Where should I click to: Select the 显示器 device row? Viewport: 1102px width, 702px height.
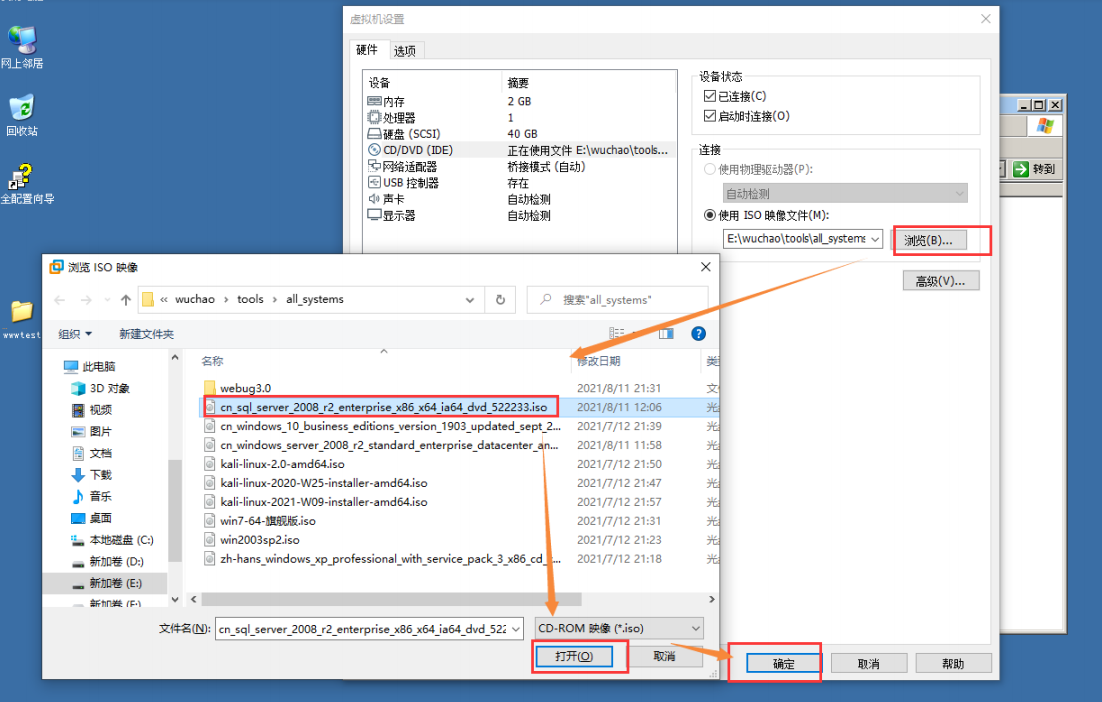[x=519, y=215]
